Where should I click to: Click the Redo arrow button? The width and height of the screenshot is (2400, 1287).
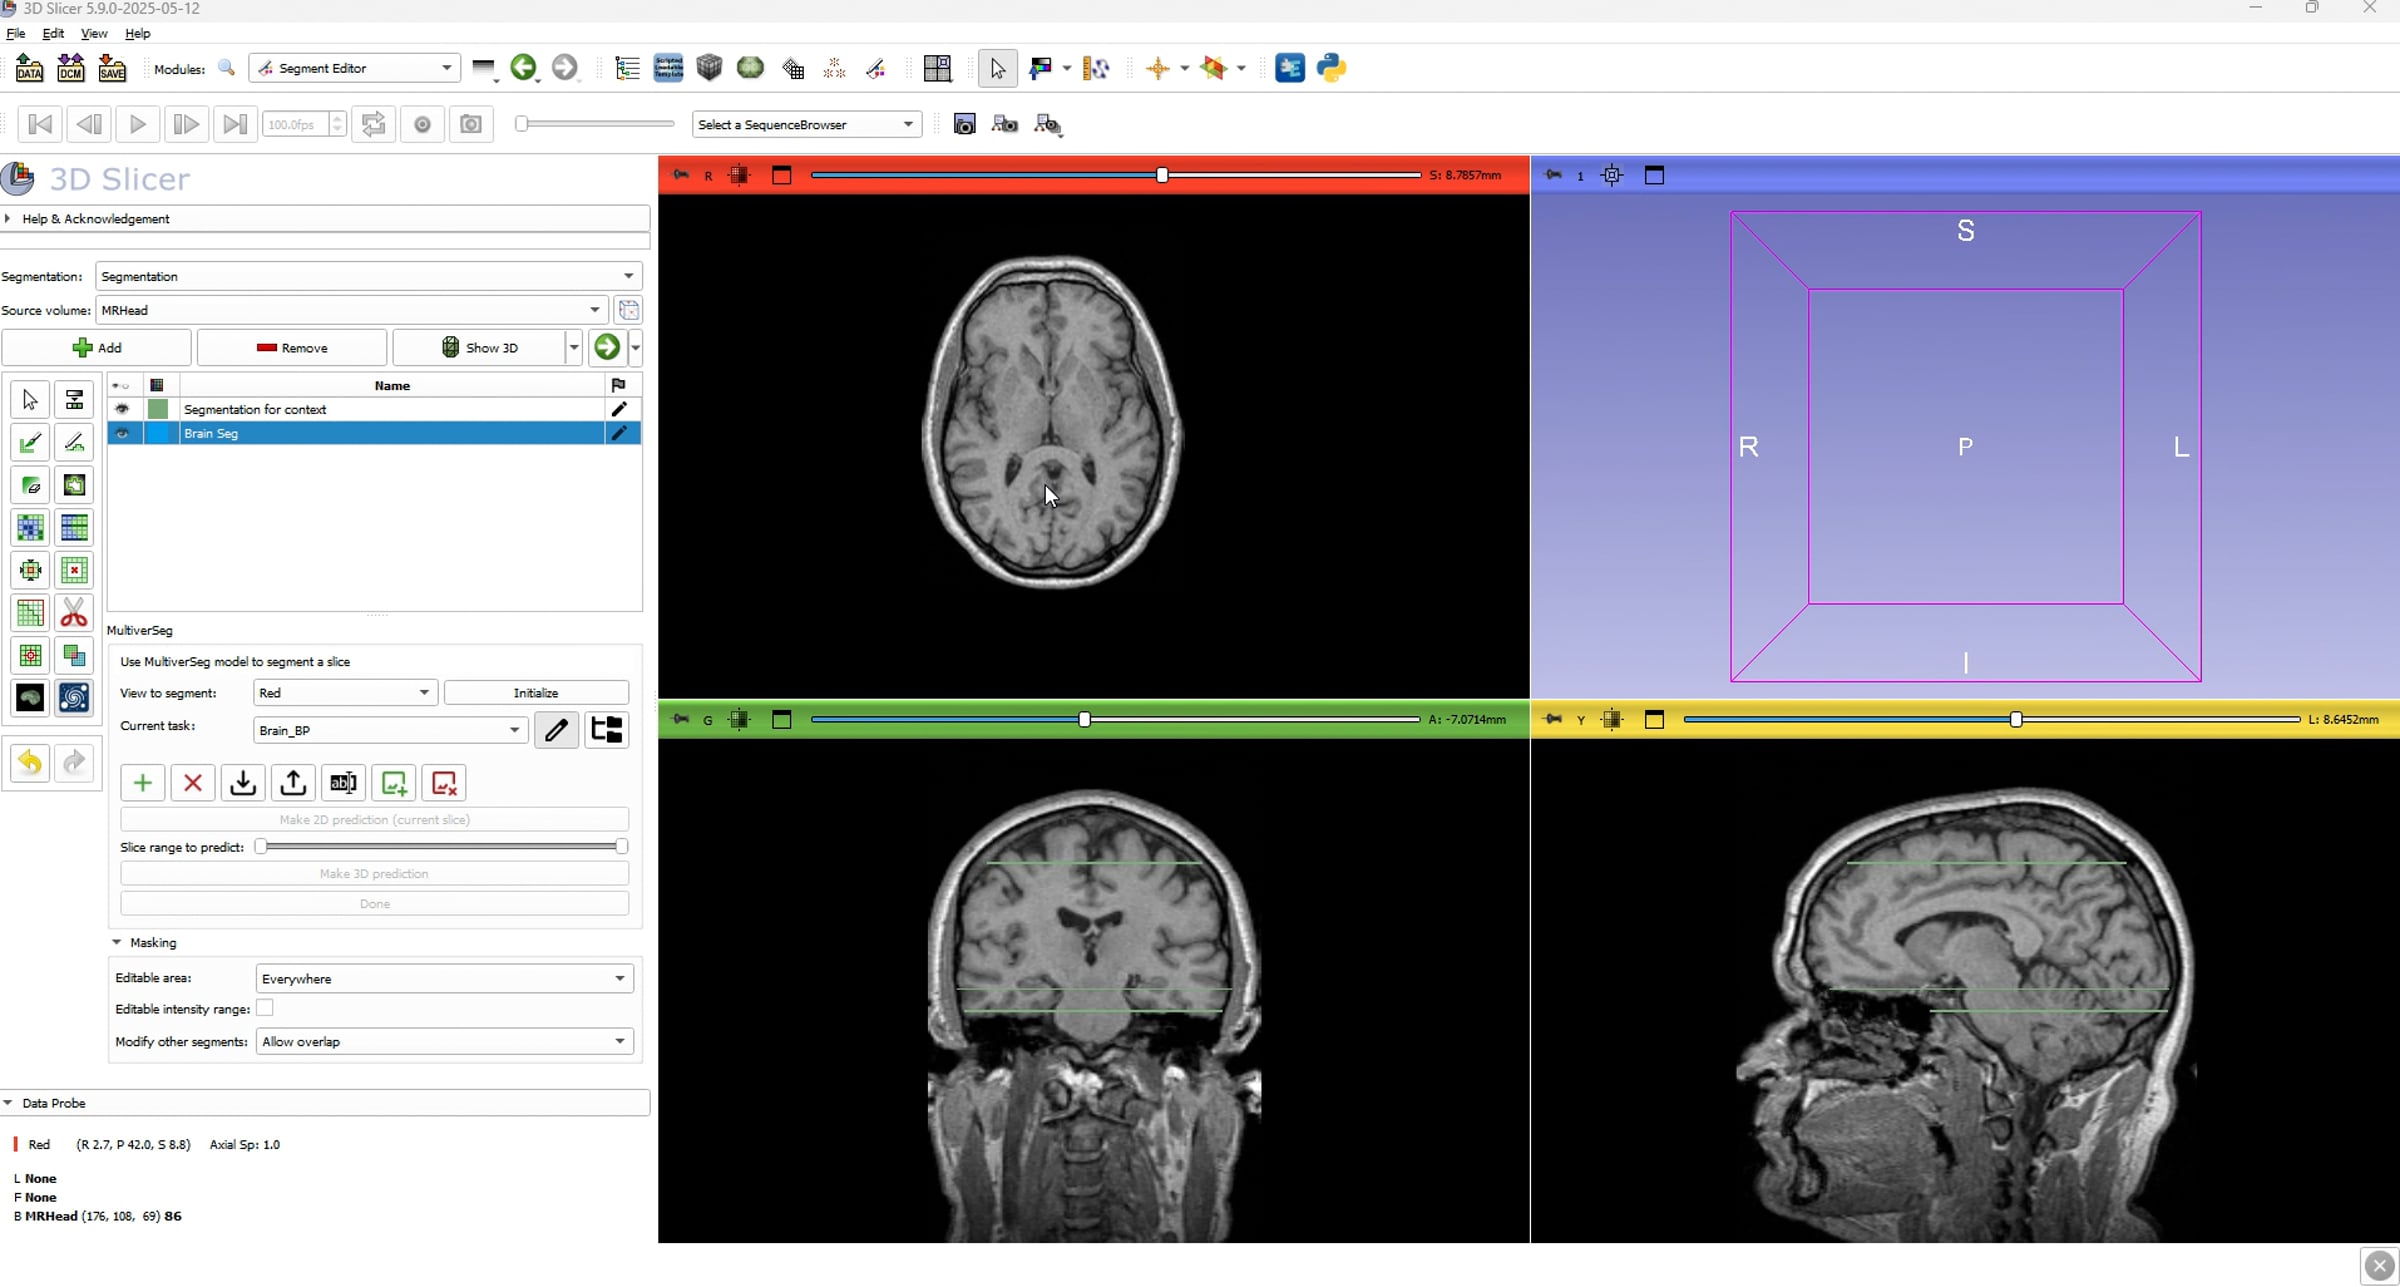point(74,763)
